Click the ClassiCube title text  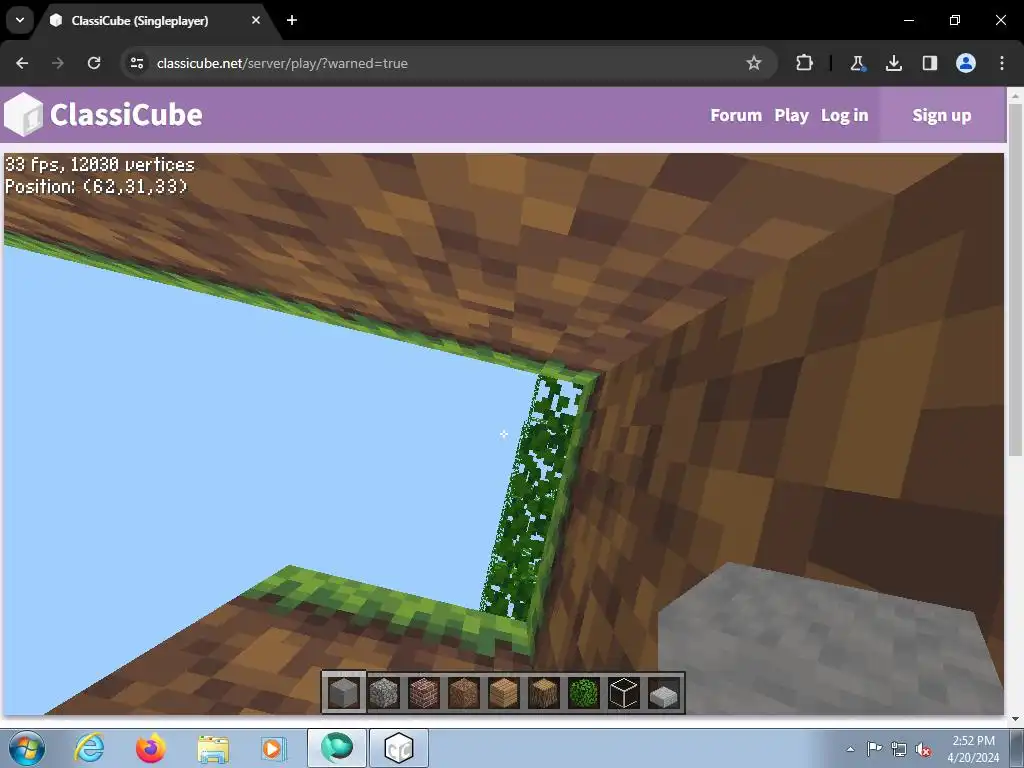click(x=126, y=115)
